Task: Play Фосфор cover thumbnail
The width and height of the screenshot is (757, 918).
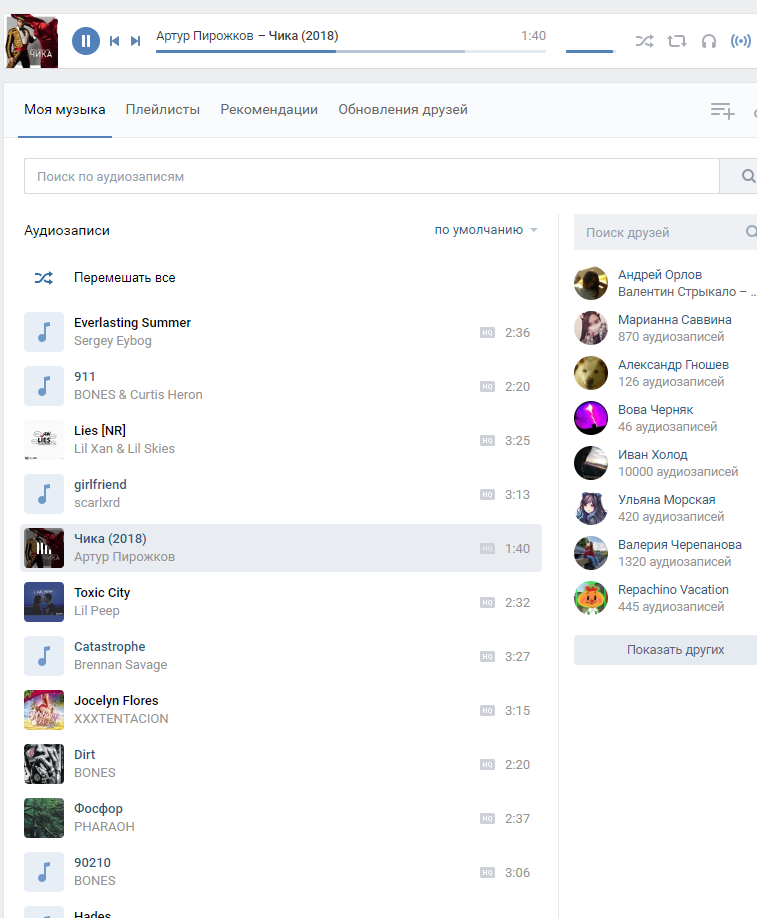Action: (44, 818)
